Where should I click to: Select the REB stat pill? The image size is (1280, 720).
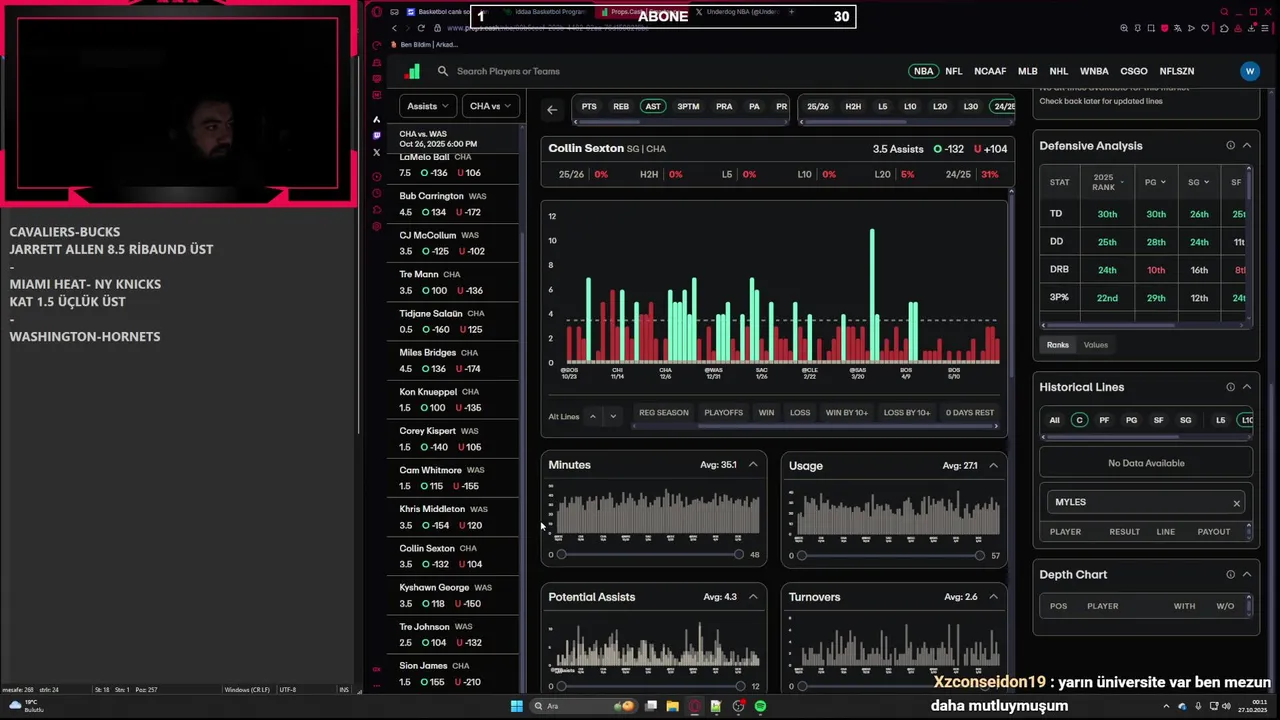tap(621, 106)
